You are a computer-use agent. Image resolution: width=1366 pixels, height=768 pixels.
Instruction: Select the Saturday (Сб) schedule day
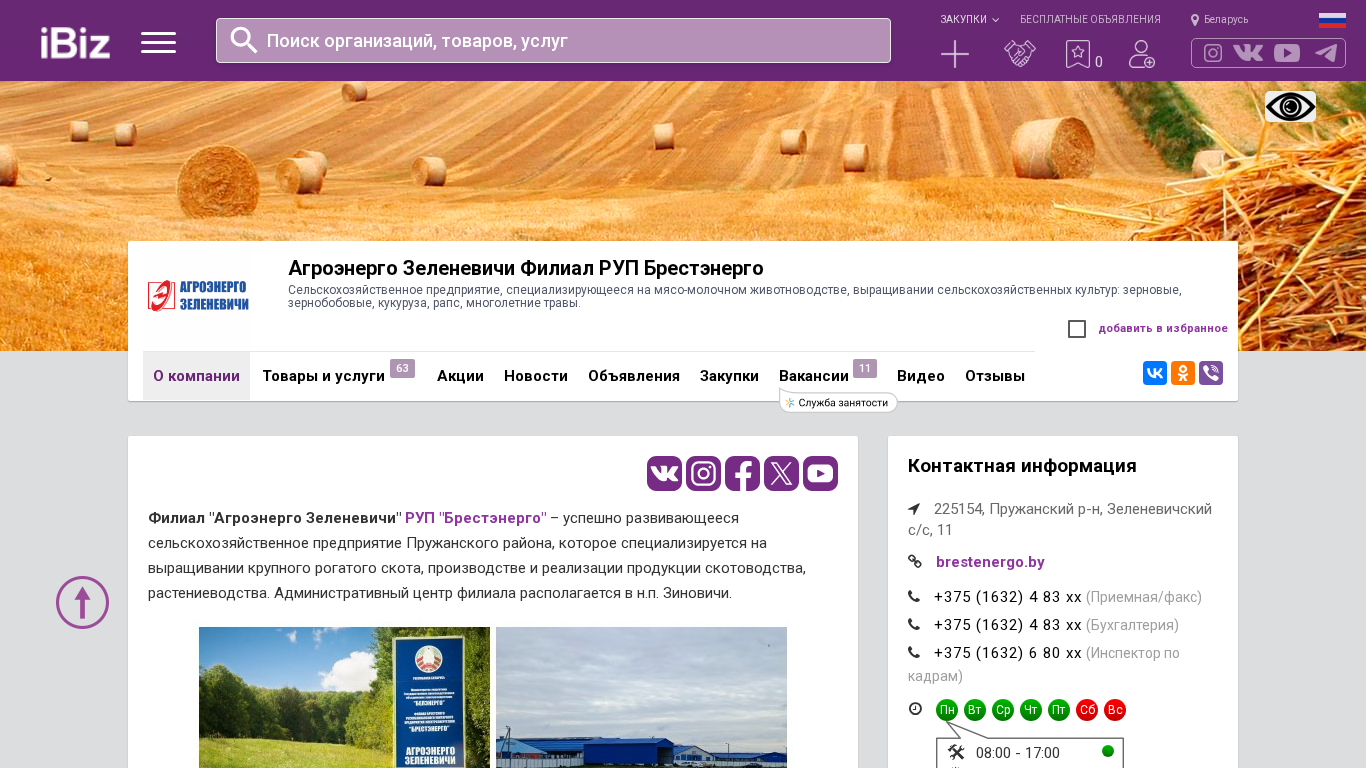point(1087,710)
